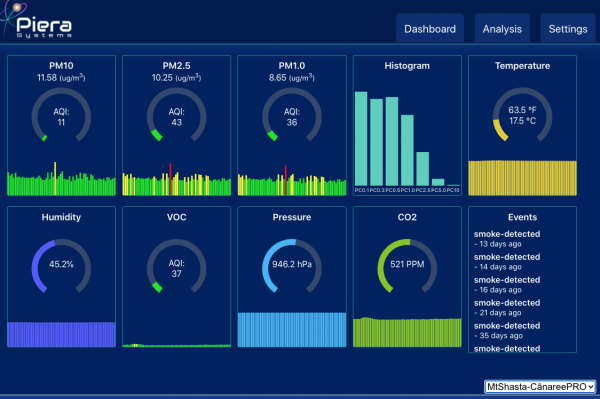Image resolution: width=600 pixels, height=399 pixels.
Task: Click the red spike in PM2.5 history chart
Action: [170, 179]
